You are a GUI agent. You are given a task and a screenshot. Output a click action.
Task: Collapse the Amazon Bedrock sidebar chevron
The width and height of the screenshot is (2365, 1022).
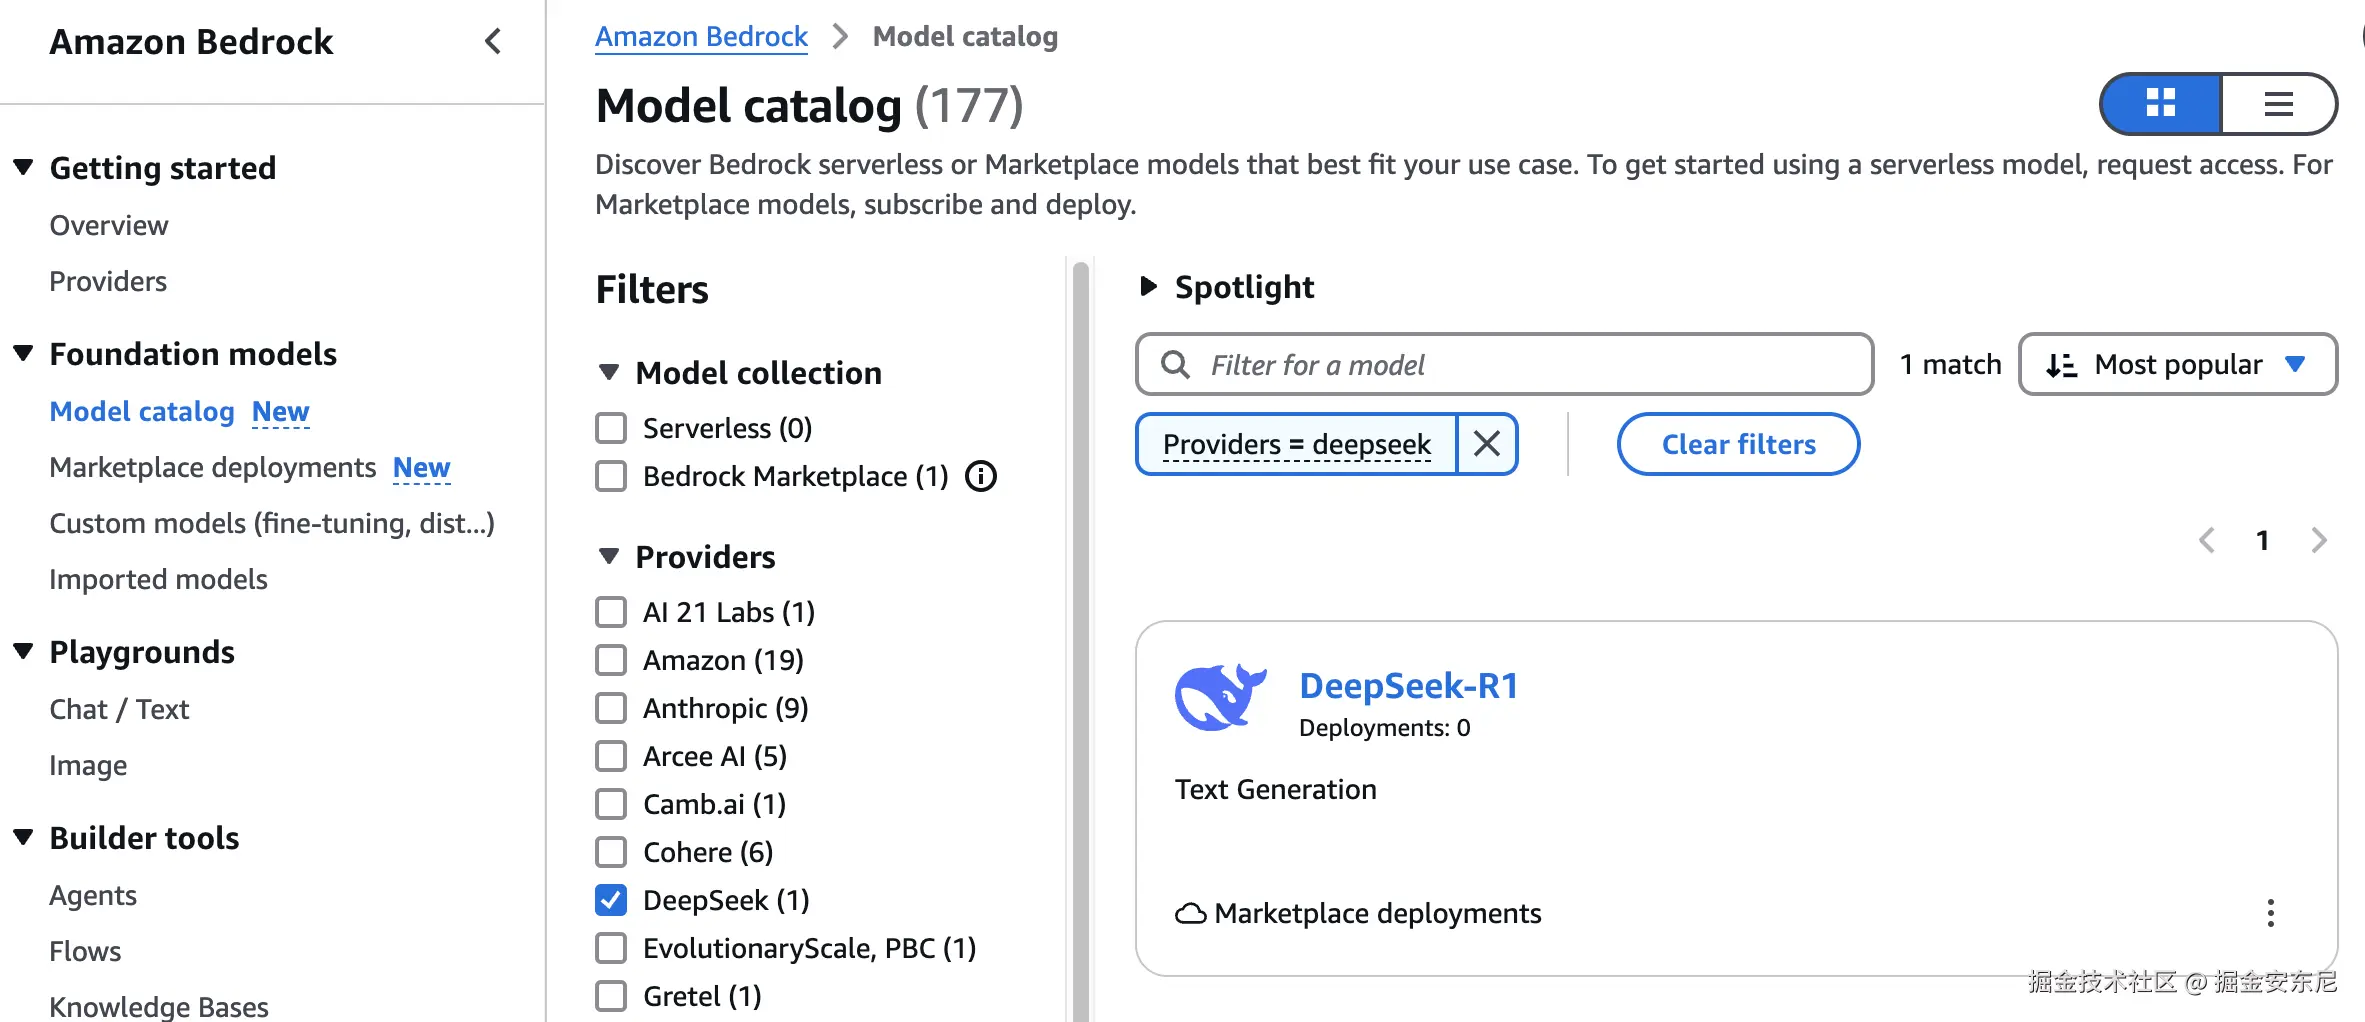(x=493, y=42)
